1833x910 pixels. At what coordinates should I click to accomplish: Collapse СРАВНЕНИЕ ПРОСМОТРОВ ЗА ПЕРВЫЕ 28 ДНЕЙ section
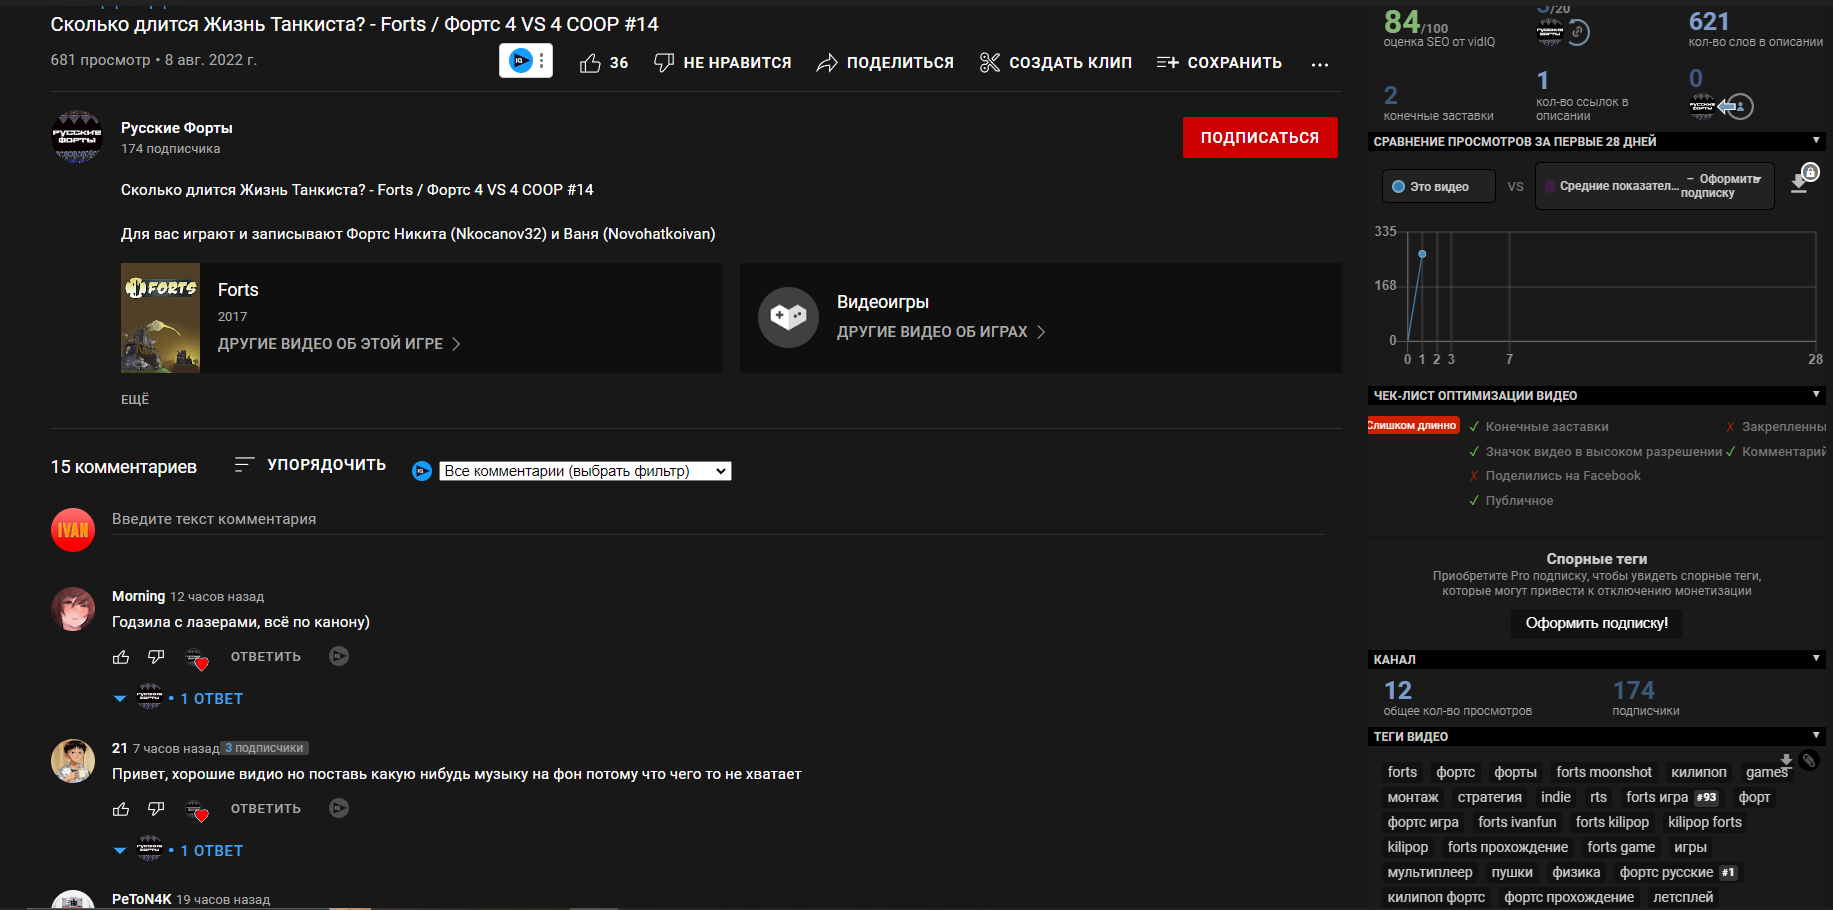click(1816, 141)
